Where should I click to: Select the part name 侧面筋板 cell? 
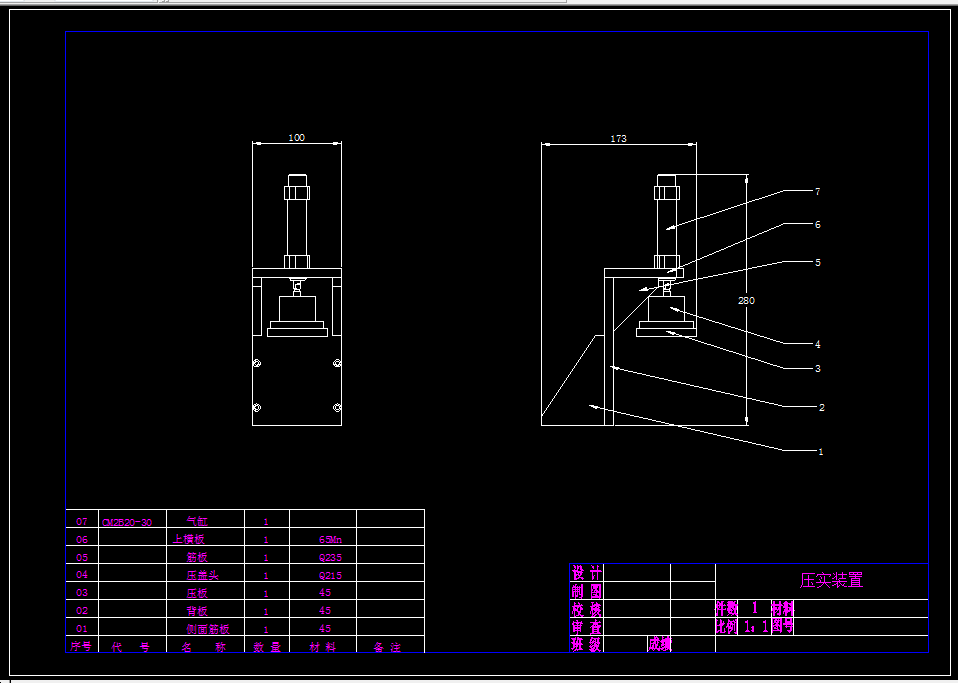tap(208, 629)
